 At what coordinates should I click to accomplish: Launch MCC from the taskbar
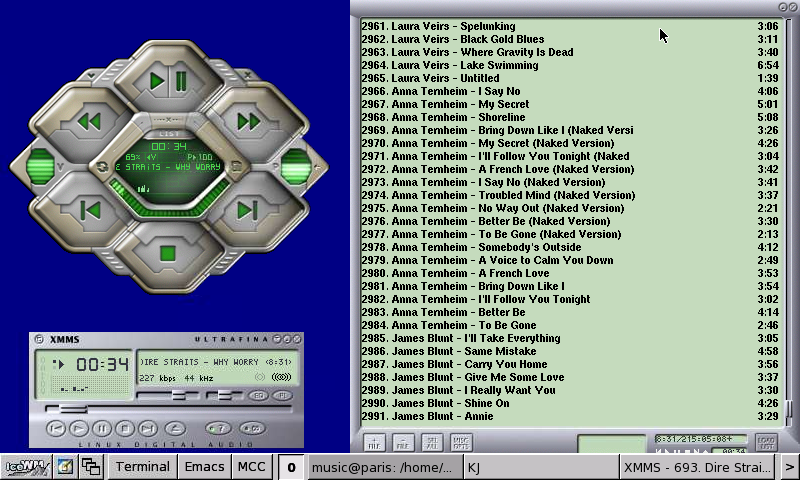tap(252, 467)
